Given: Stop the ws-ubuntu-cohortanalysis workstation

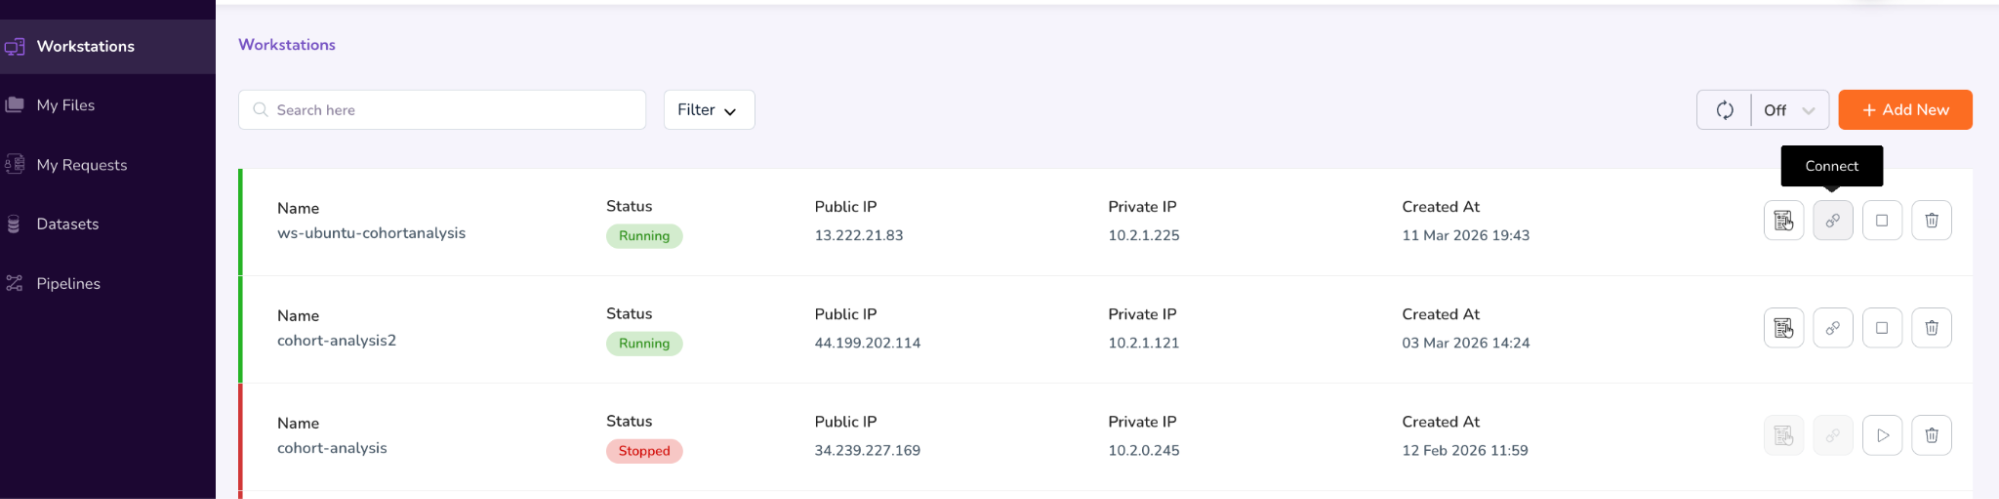Looking at the screenshot, I should (1881, 220).
